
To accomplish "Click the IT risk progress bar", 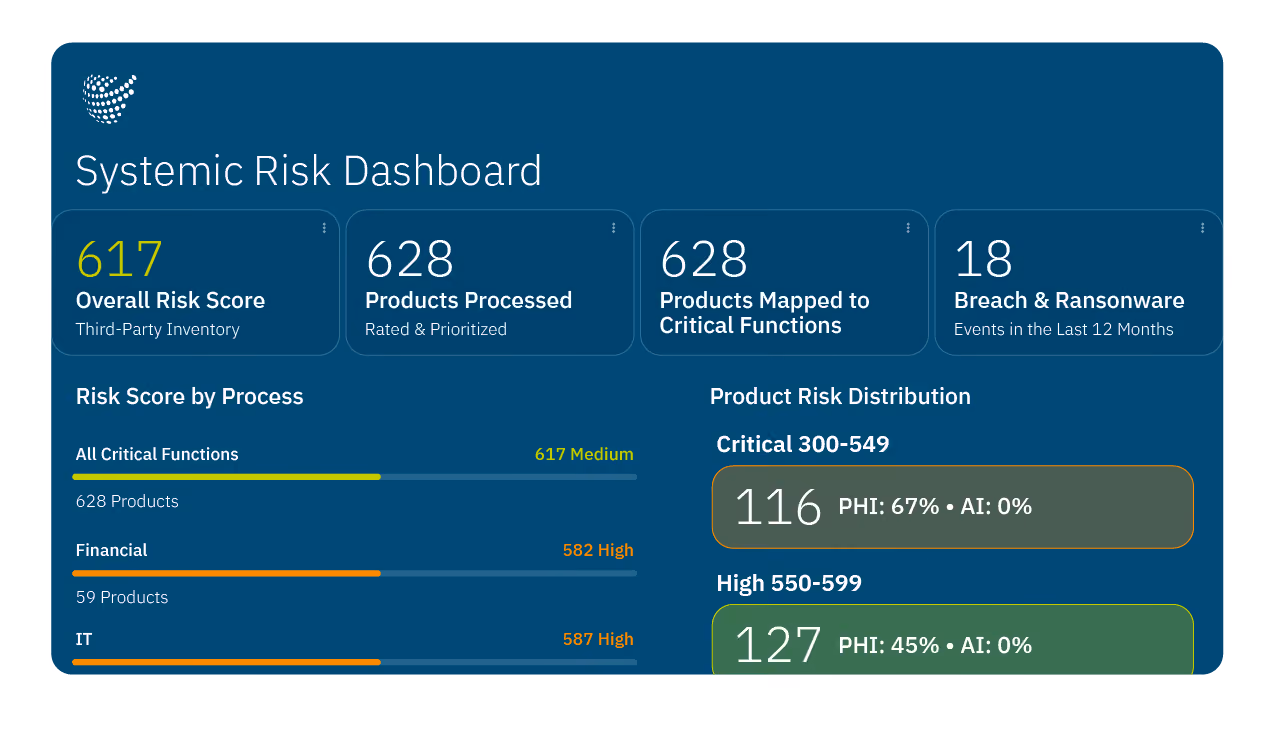I will click(354, 662).
